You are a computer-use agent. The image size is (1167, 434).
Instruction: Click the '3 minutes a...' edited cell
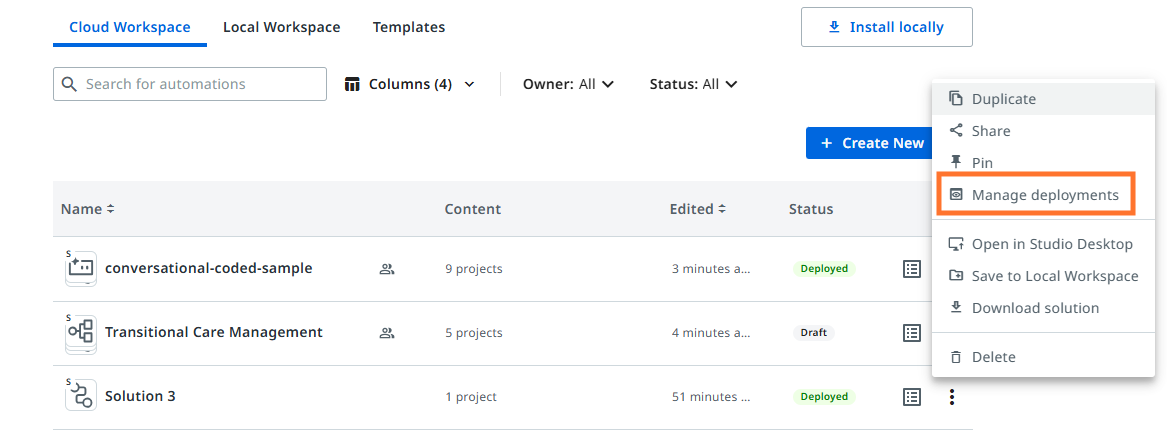pos(712,269)
